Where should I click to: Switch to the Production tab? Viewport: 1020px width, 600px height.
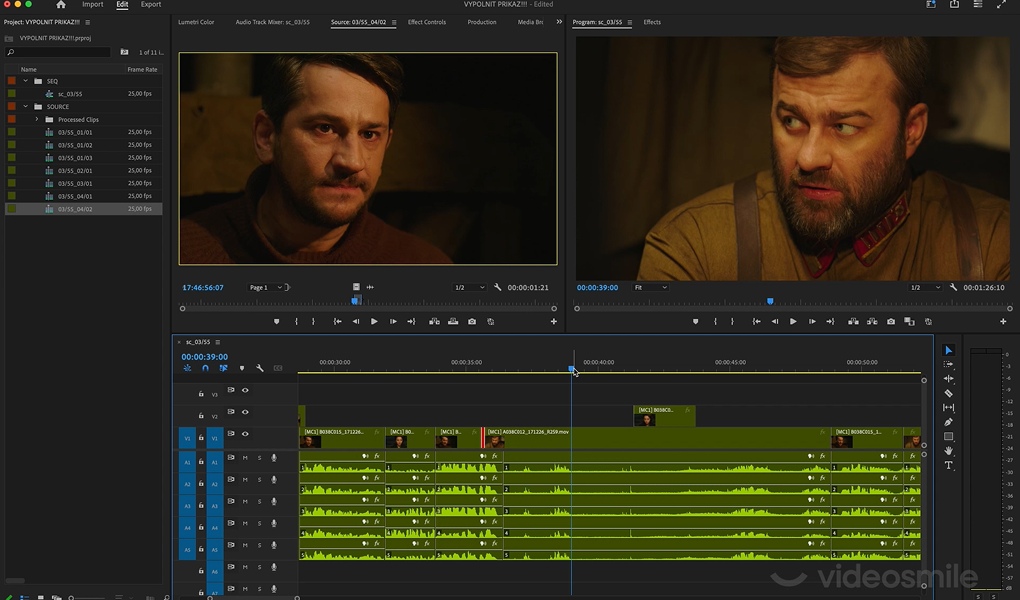coord(481,22)
